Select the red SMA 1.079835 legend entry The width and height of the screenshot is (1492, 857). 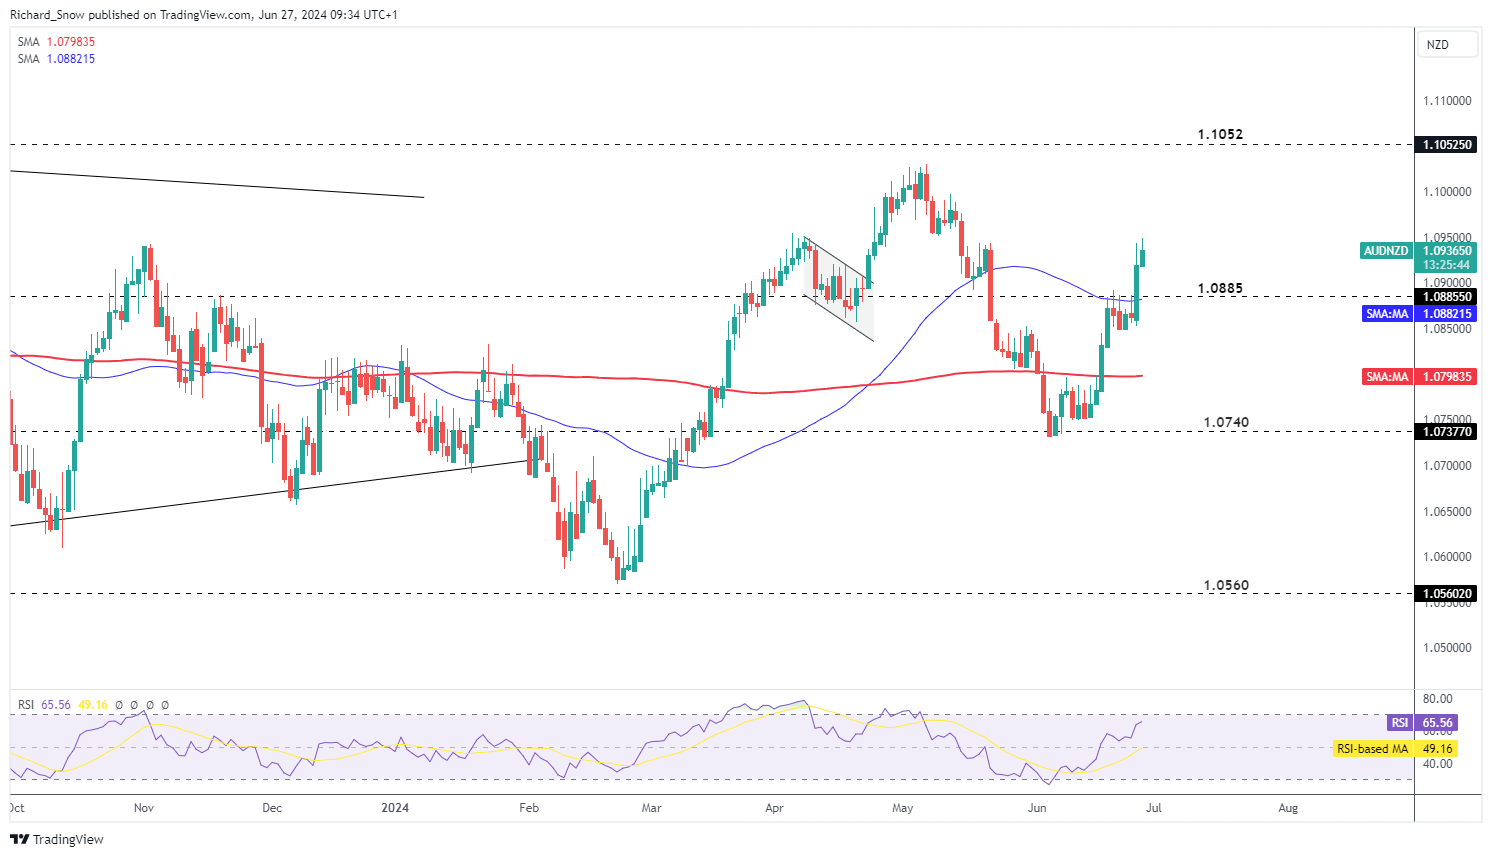[57, 42]
